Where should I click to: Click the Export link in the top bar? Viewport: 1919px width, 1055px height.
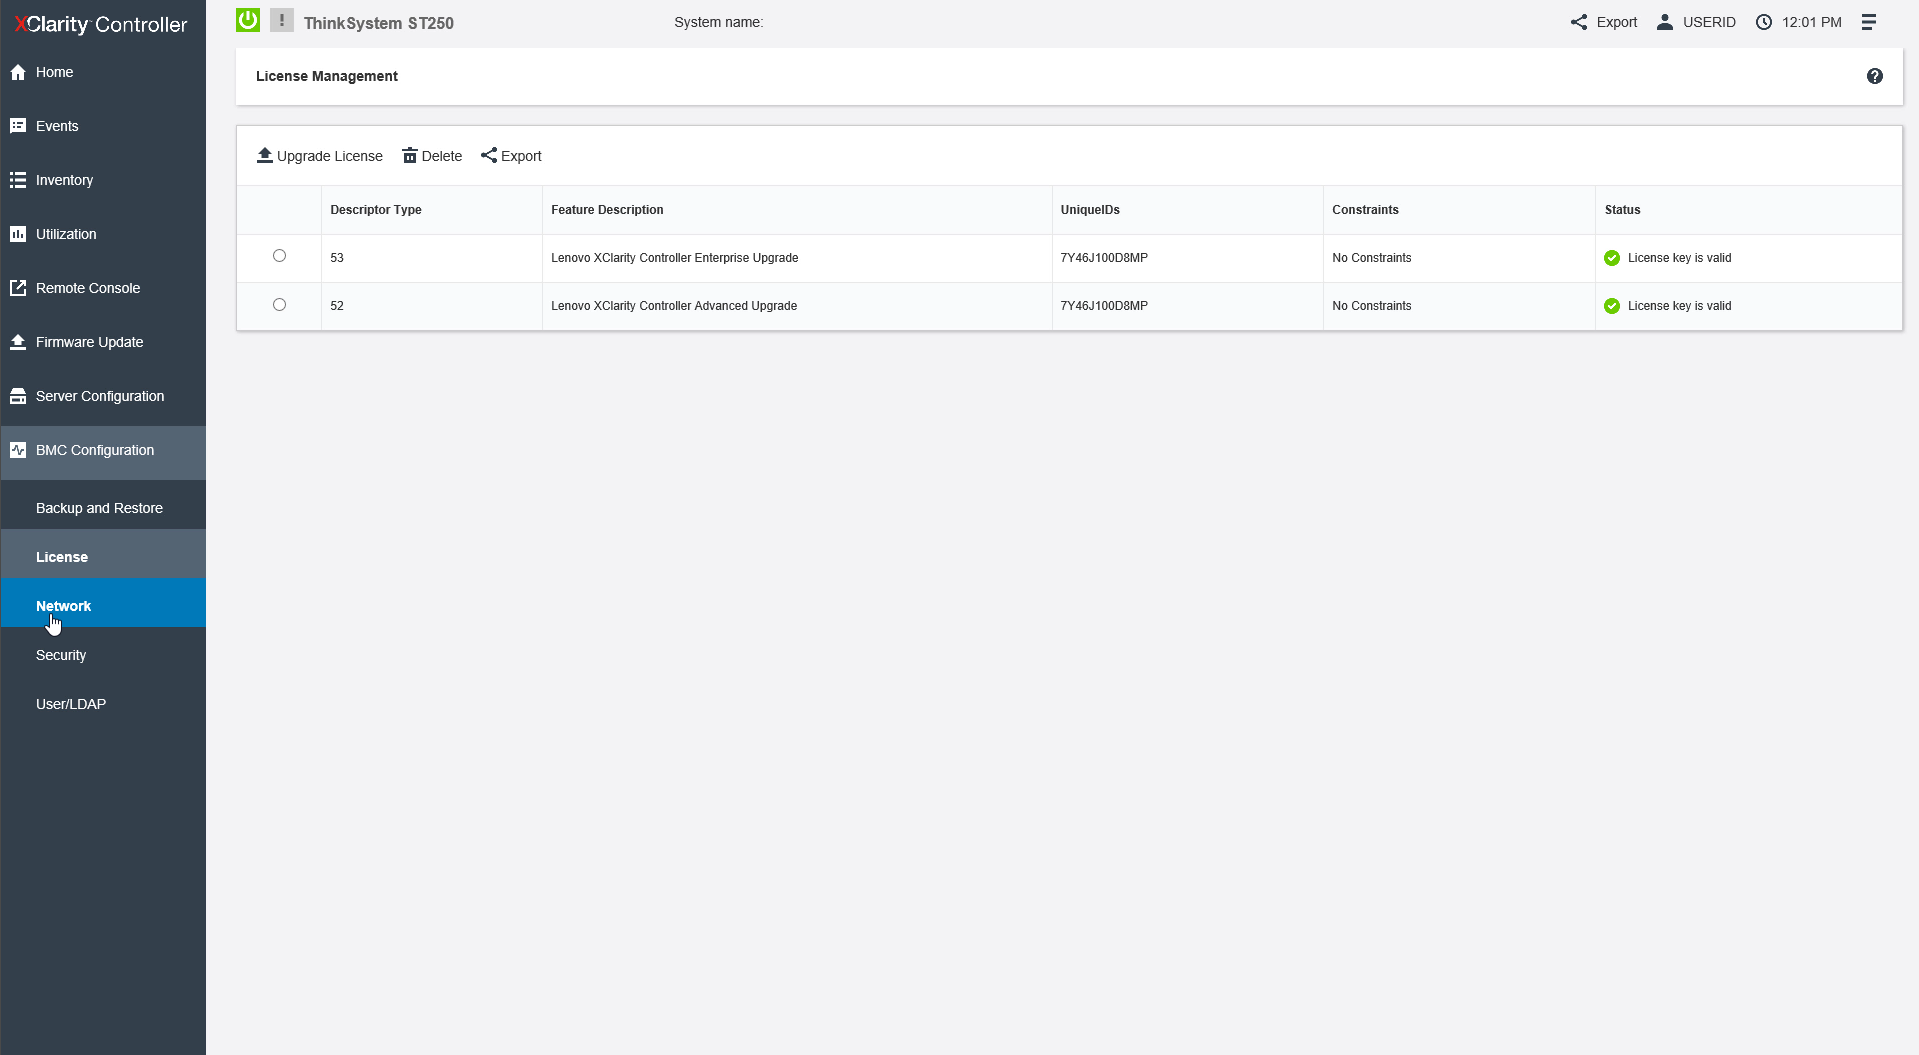(1604, 22)
